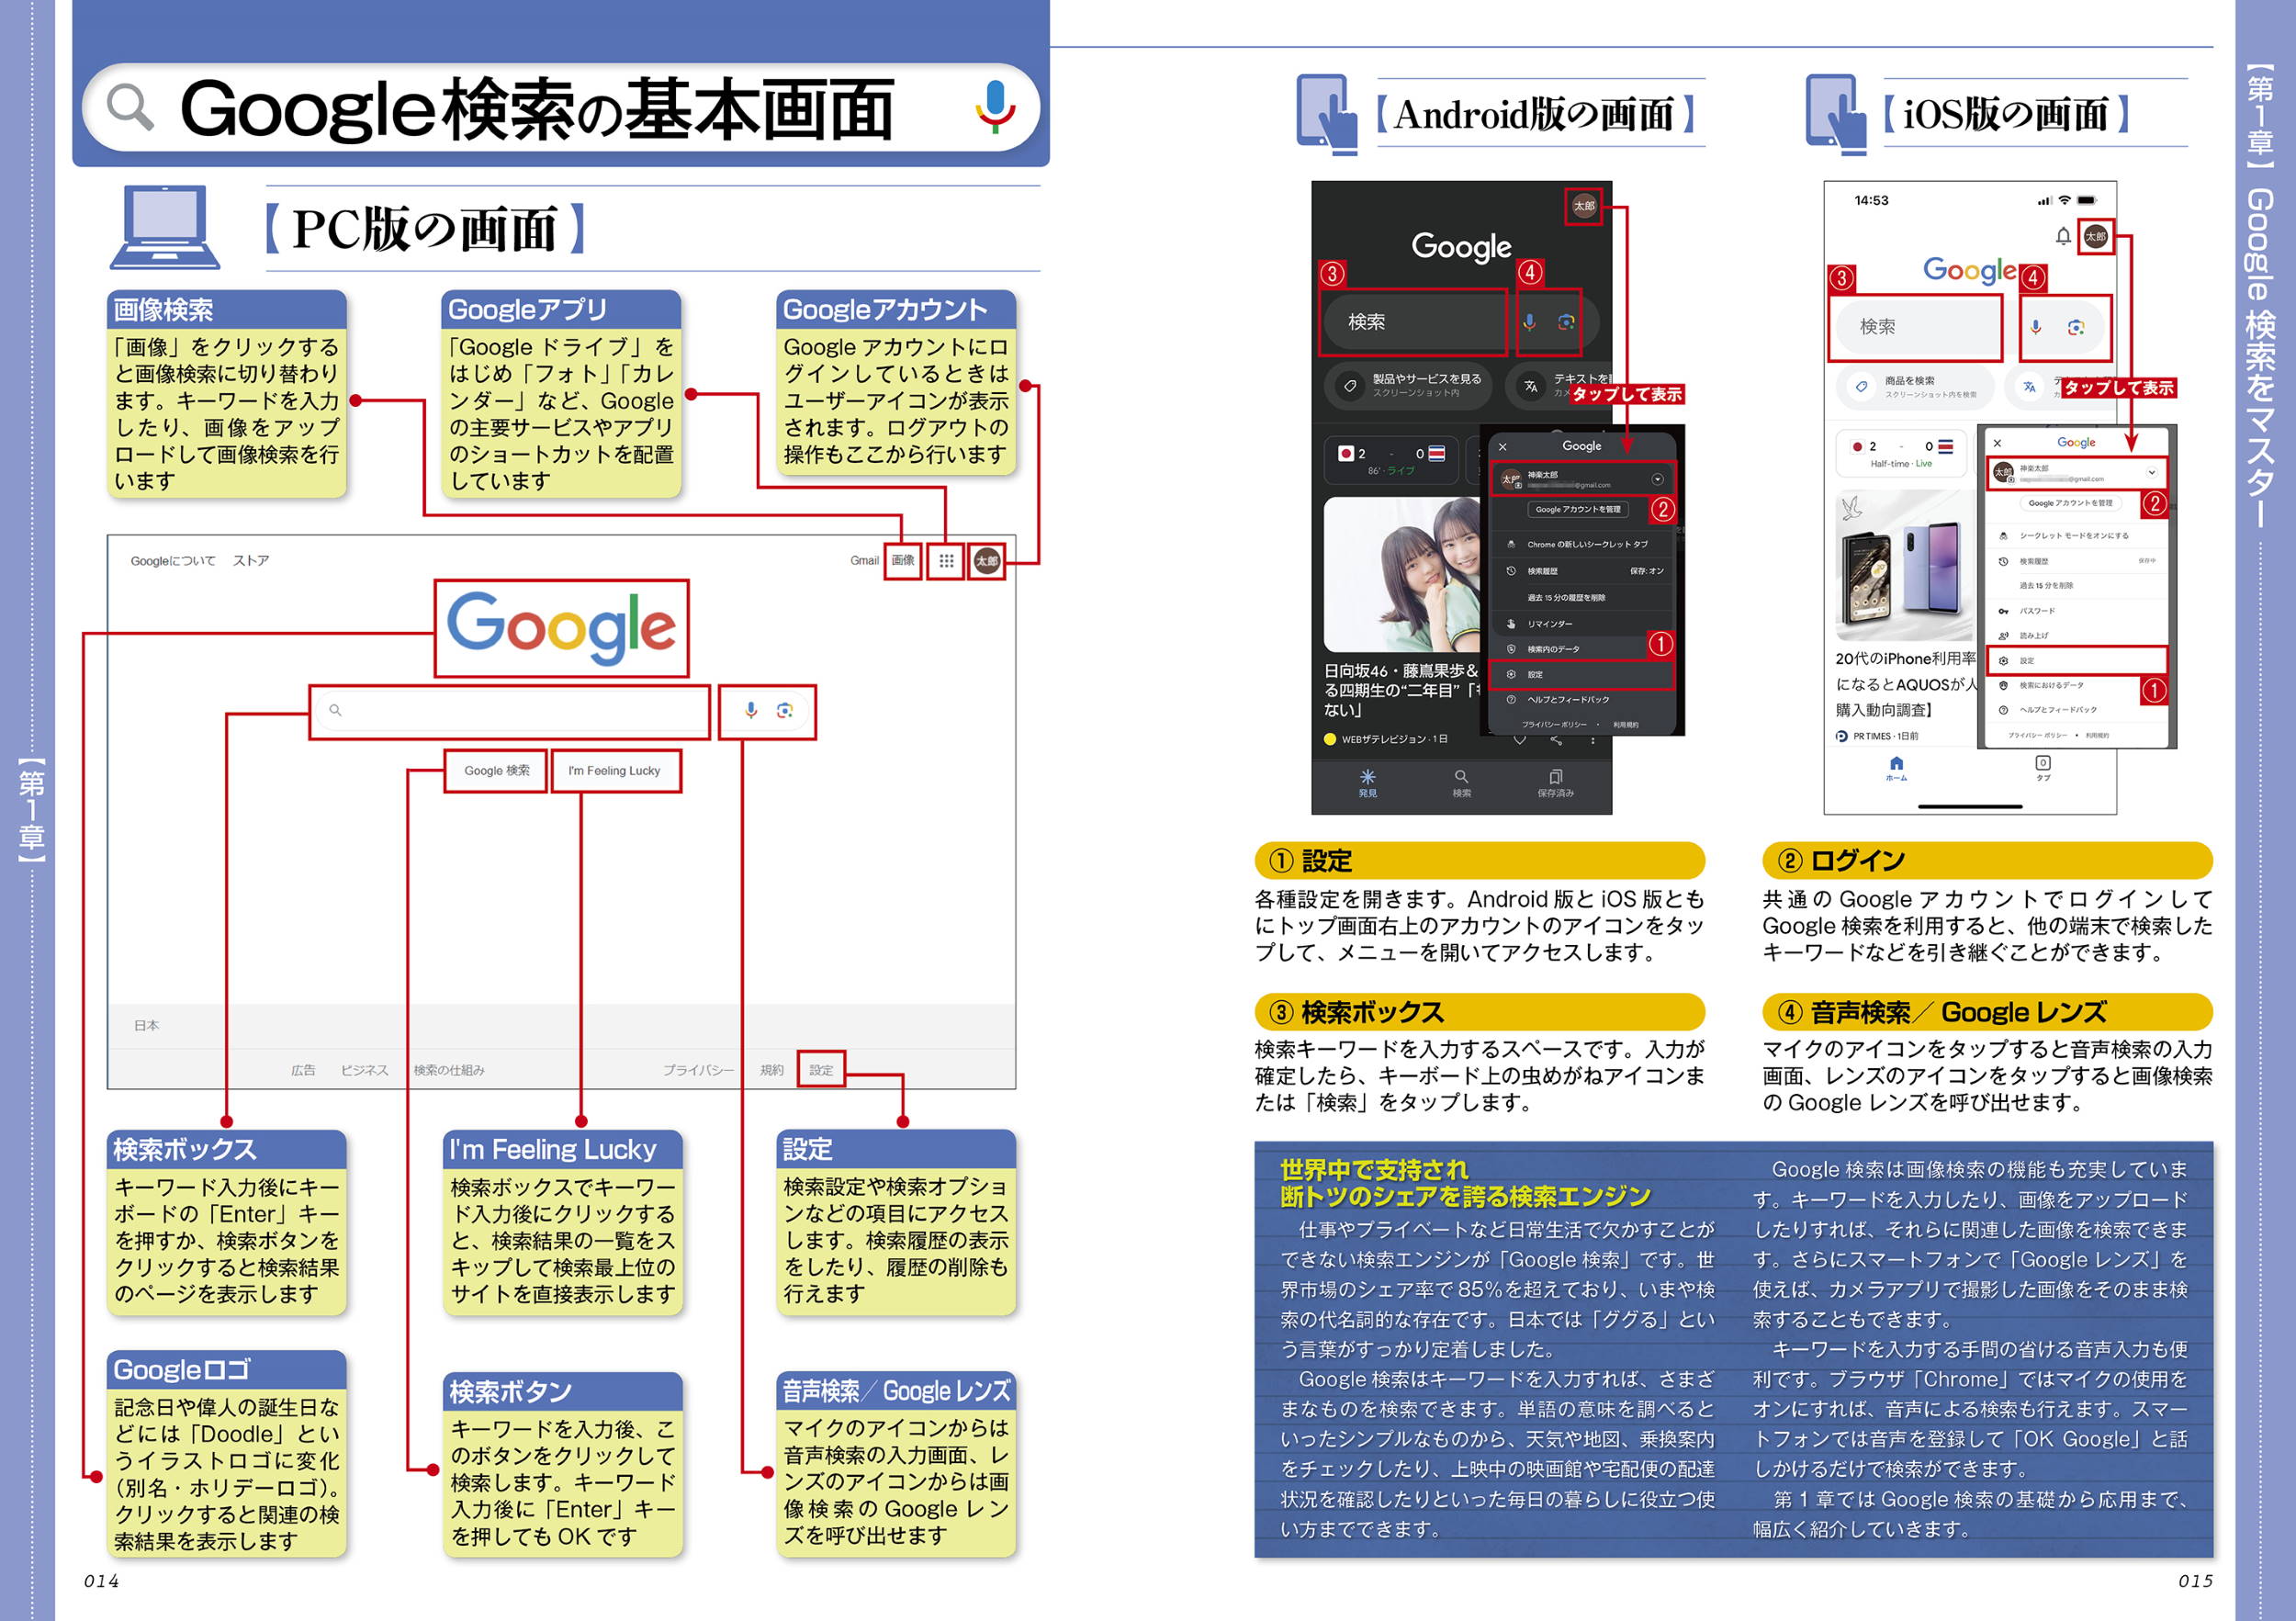
Task: Tap the notification bell on iOS screen
Action: point(2062,236)
